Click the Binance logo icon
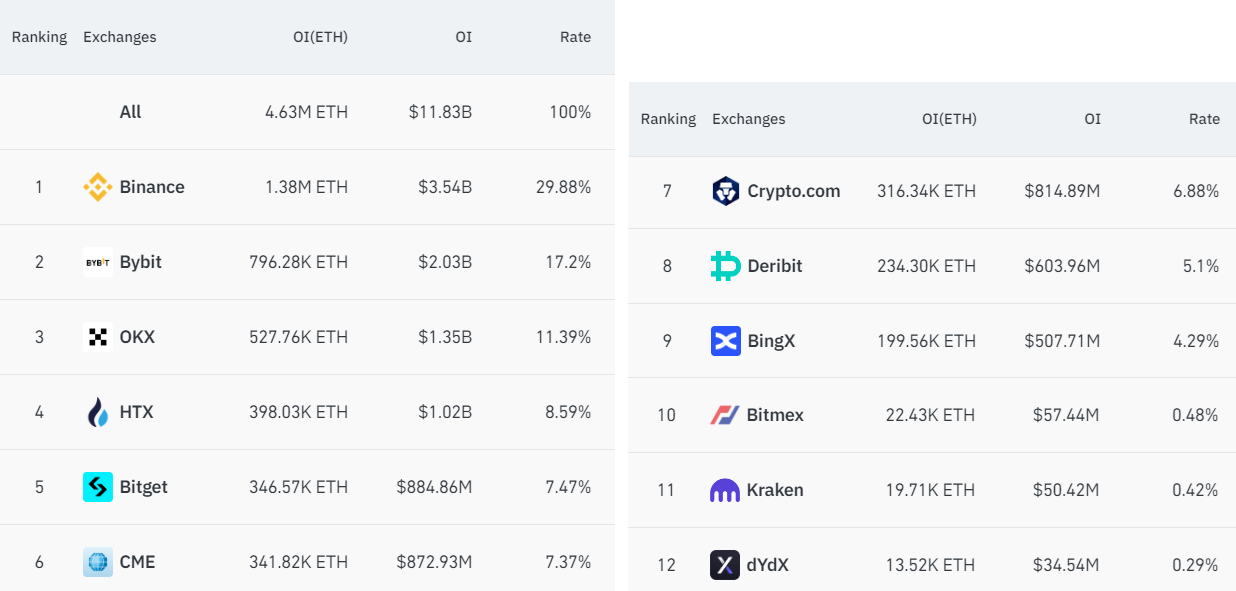Screen dimensions: 1236x591 pos(97,187)
